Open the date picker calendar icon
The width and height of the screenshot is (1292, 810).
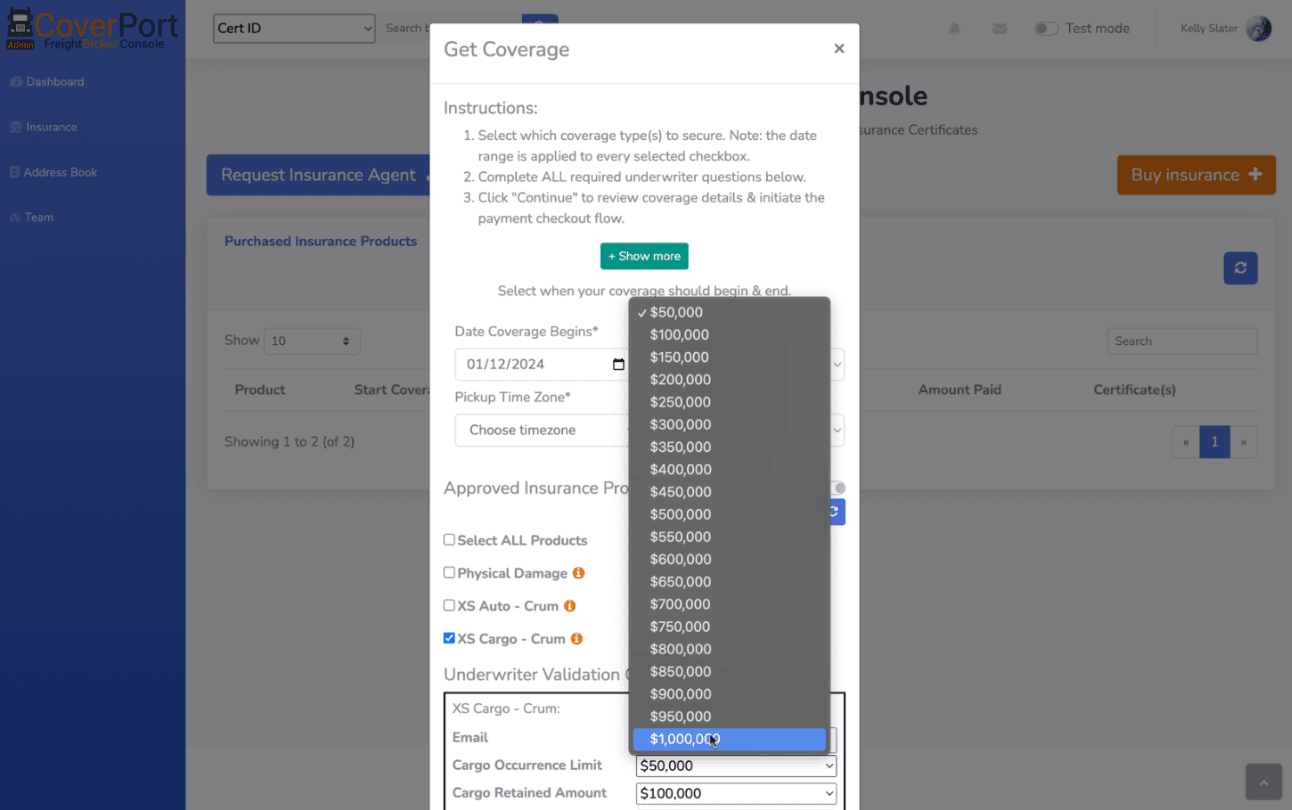(x=618, y=364)
